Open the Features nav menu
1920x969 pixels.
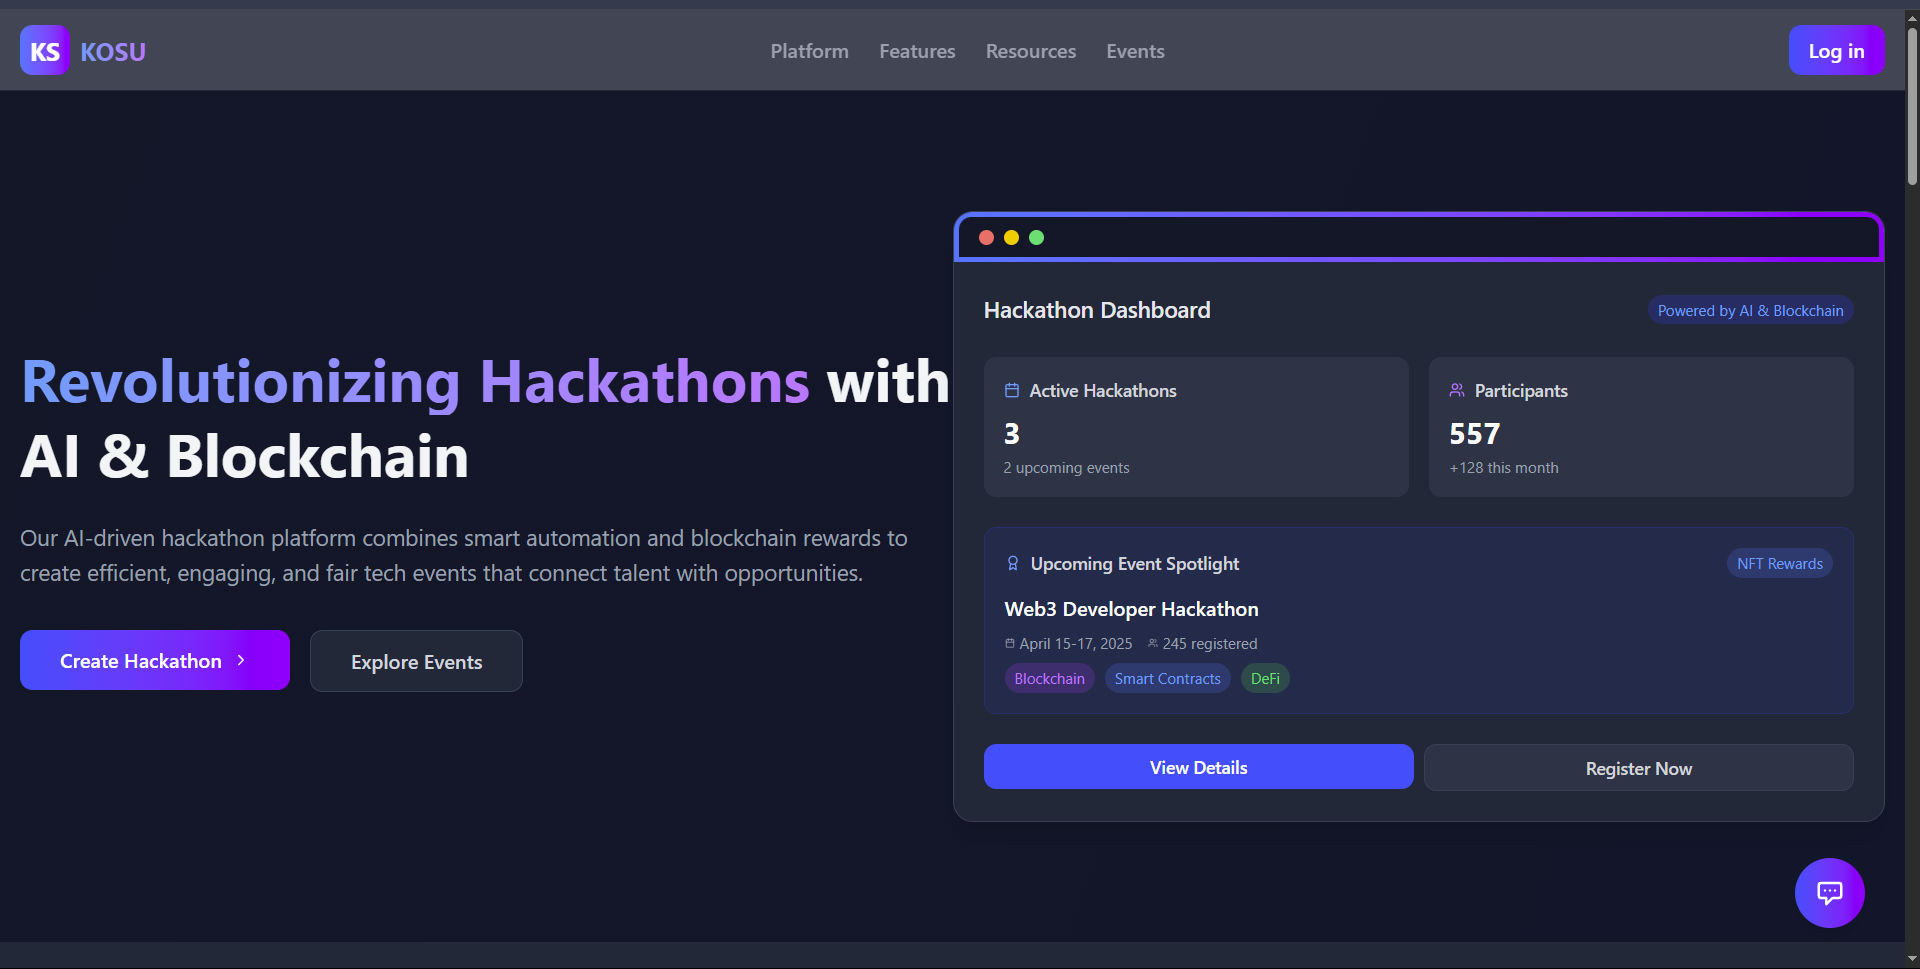coord(917,51)
